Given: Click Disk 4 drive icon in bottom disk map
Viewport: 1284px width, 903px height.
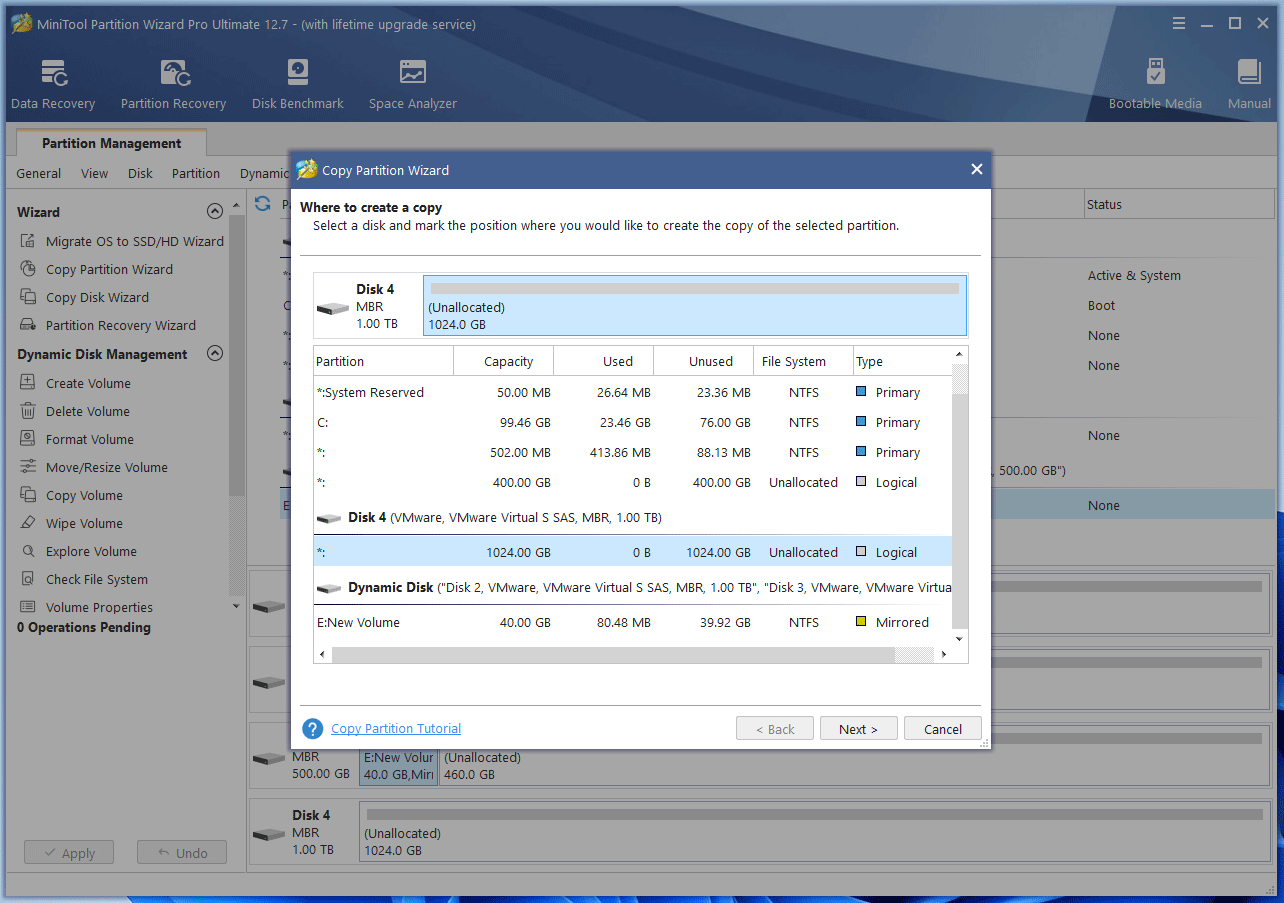Looking at the screenshot, I should pyautogui.click(x=269, y=833).
